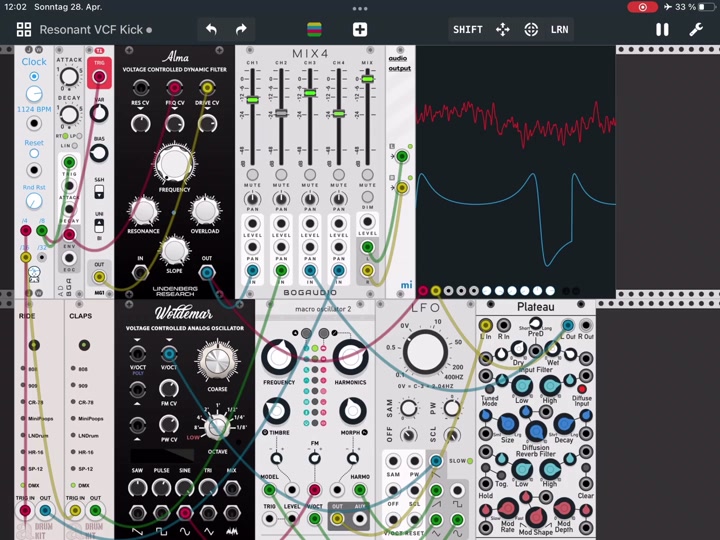Screen dimensions: 720x540
Task: Add a new module with plus icon
Action: 360,29
